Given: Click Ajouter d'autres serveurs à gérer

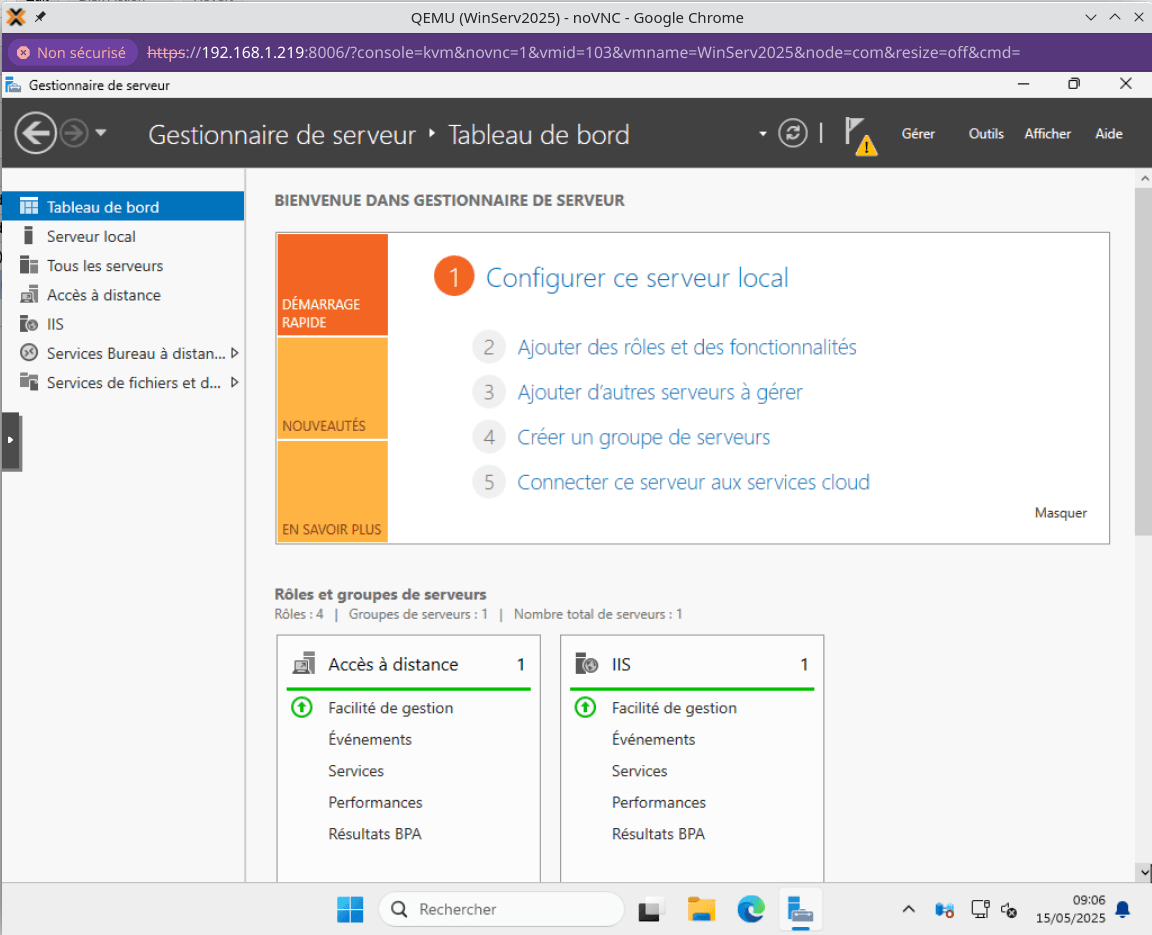Looking at the screenshot, I should pos(660,392).
